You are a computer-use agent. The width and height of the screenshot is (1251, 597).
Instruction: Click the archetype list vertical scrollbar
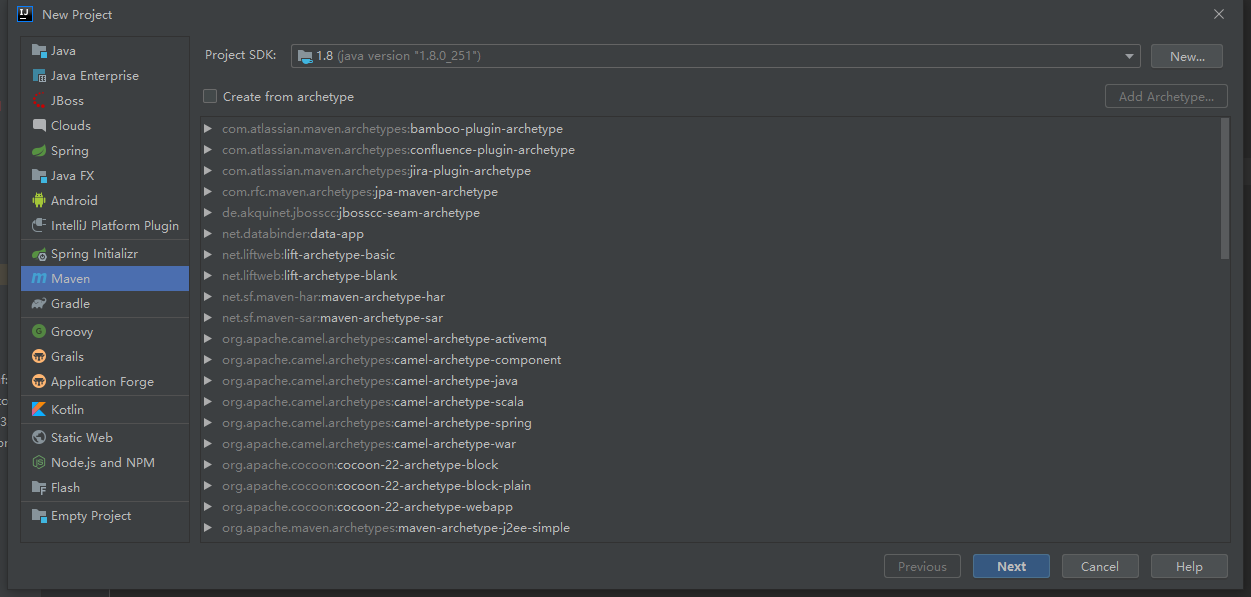pos(1225,188)
